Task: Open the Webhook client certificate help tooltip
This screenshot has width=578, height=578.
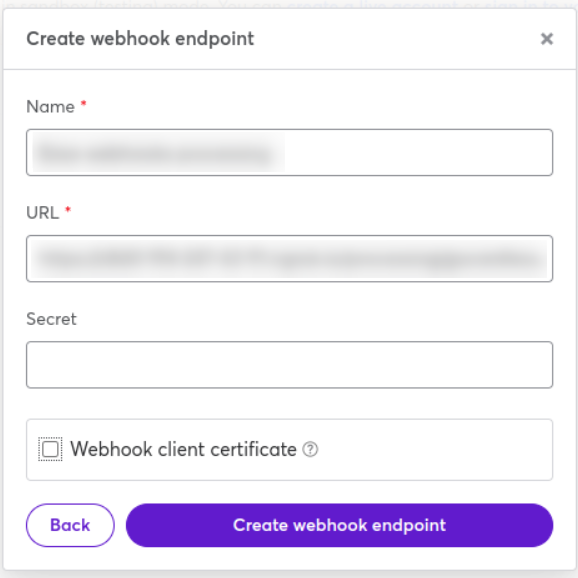Action: pos(310,449)
